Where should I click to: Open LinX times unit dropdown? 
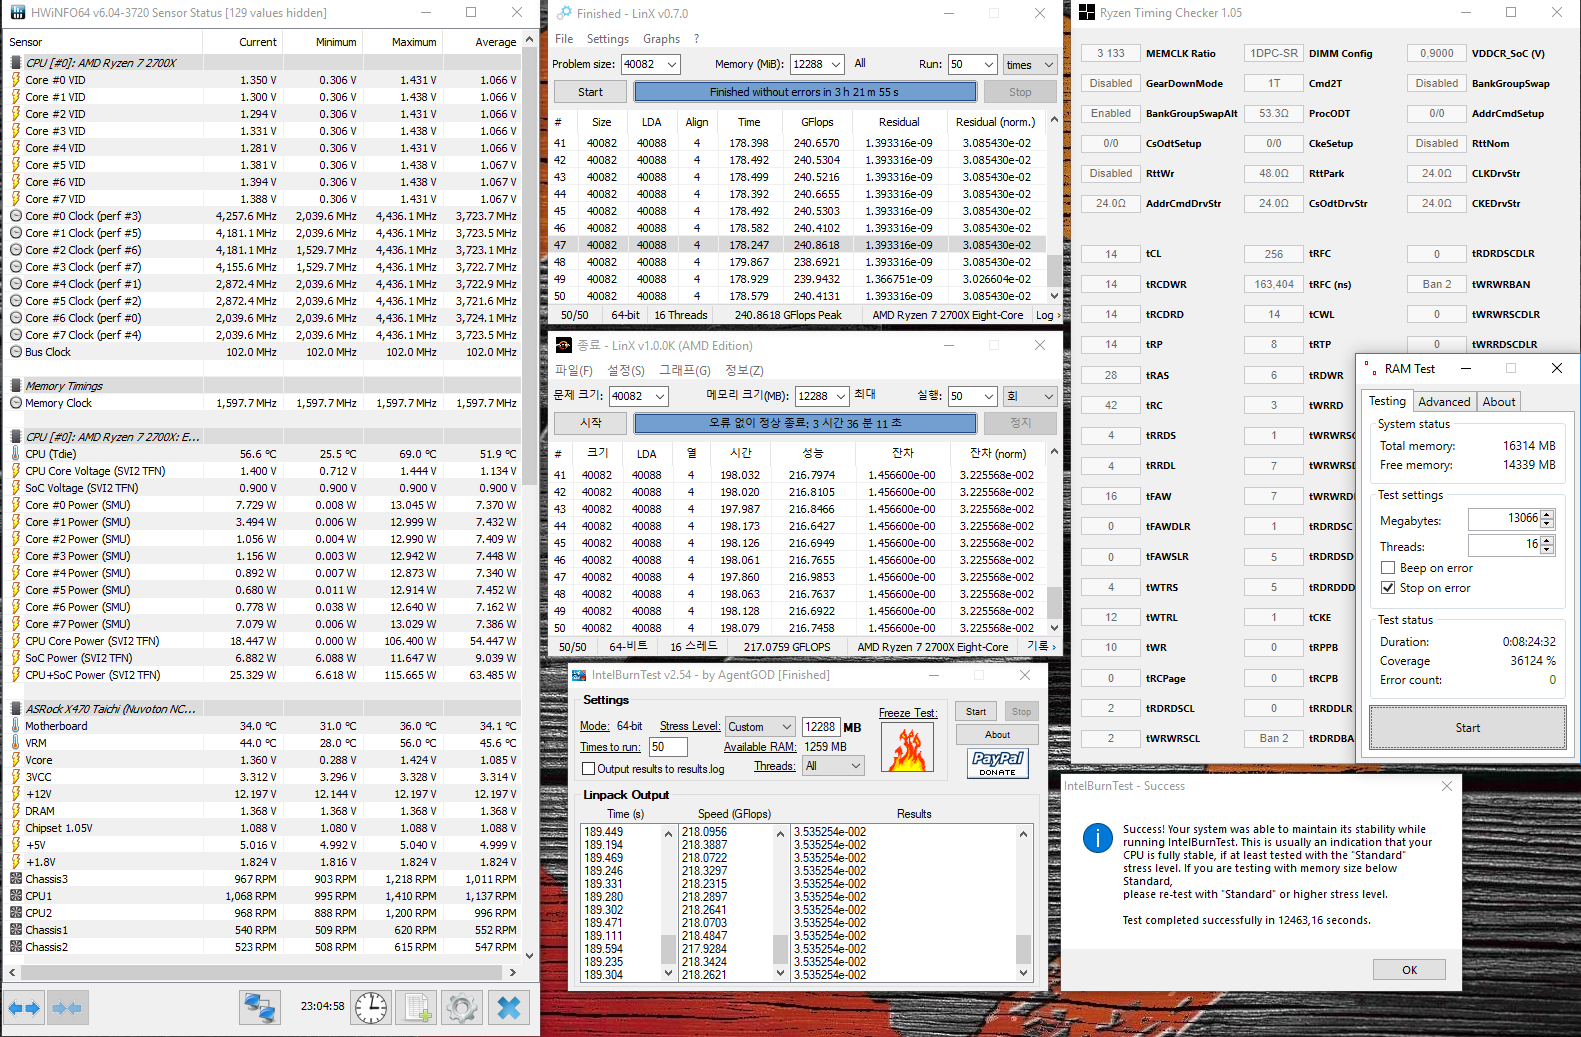(1030, 64)
